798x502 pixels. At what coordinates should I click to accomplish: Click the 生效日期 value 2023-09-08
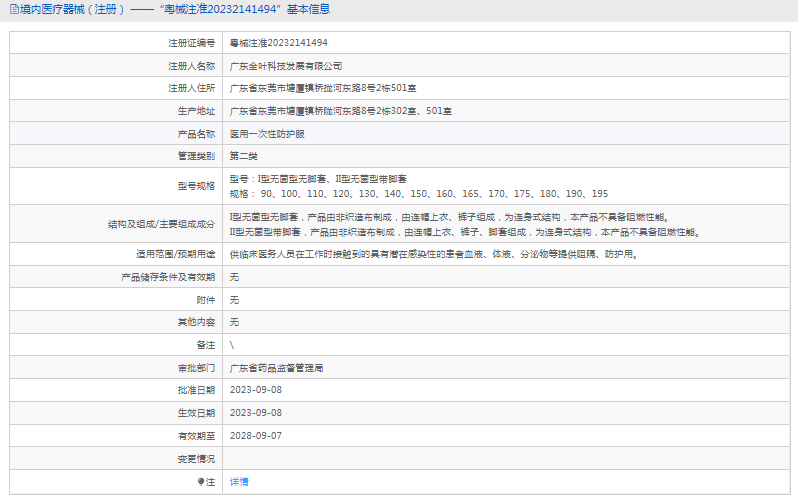pos(255,413)
